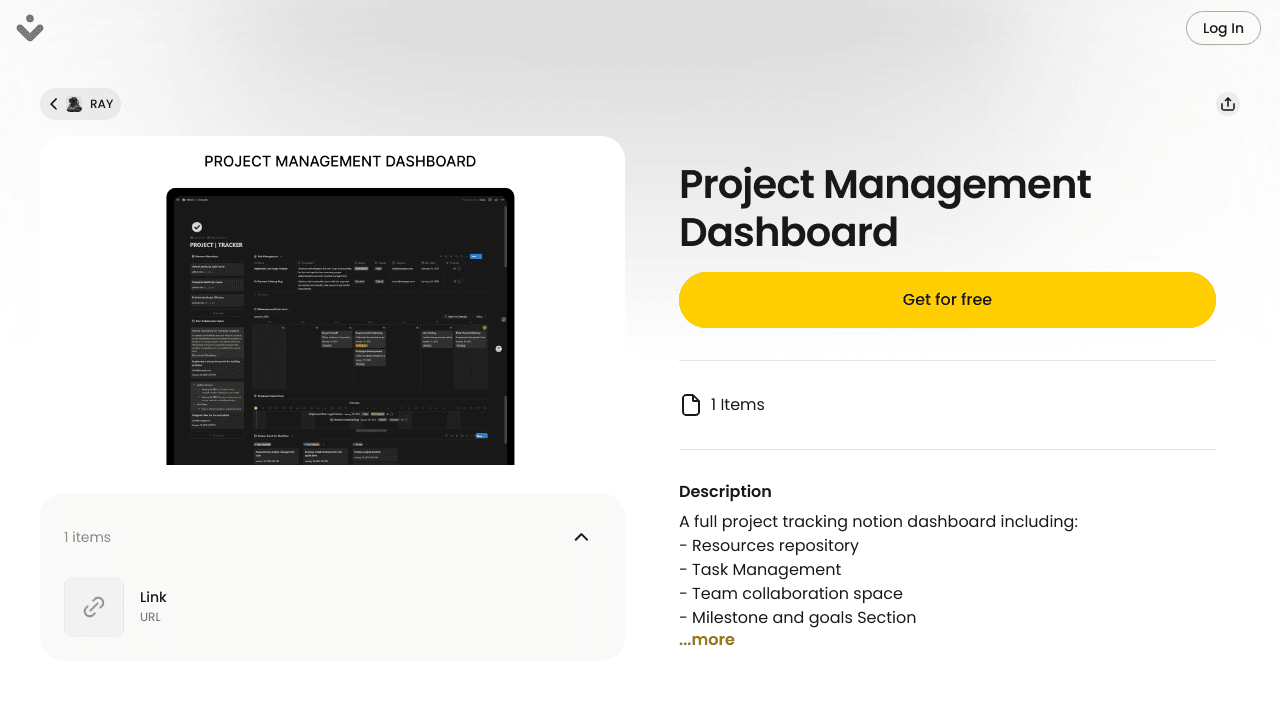Click the link chain icon
This screenshot has height=720, width=1280.
click(94, 607)
